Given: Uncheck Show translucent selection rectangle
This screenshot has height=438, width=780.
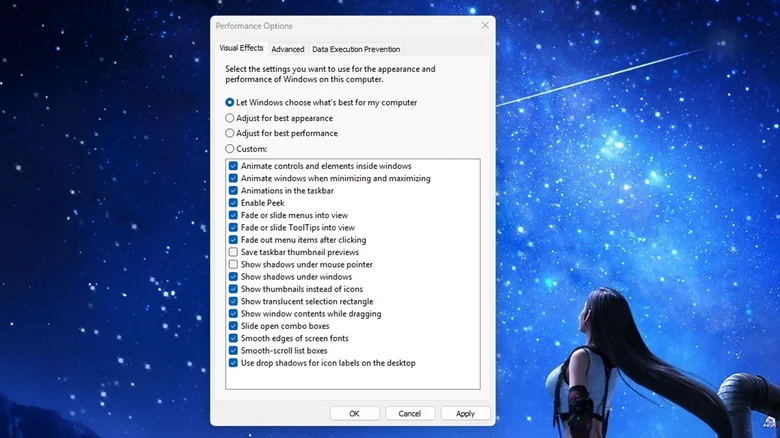Looking at the screenshot, I should pyautogui.click(x=233, y=301).
